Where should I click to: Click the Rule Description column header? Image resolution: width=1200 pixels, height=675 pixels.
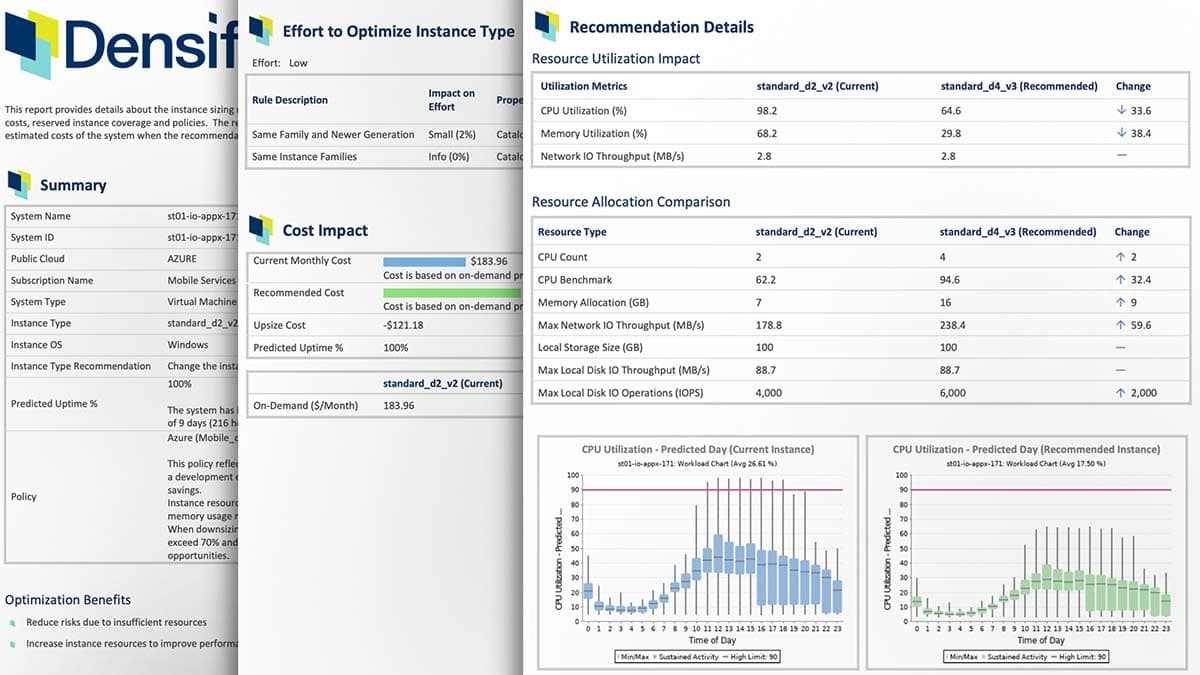click(x=290, y=100)
